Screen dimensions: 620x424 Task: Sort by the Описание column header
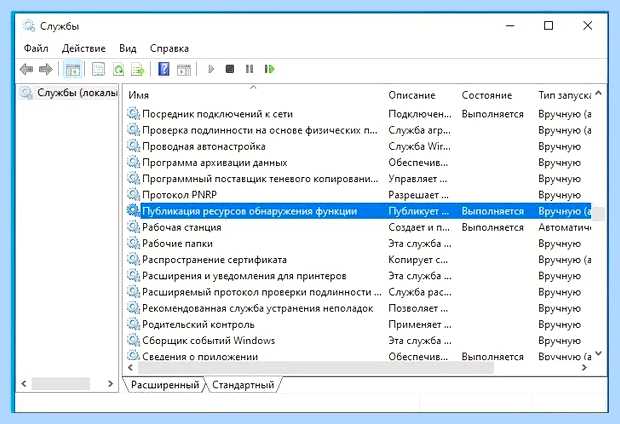tap(412, 95)
